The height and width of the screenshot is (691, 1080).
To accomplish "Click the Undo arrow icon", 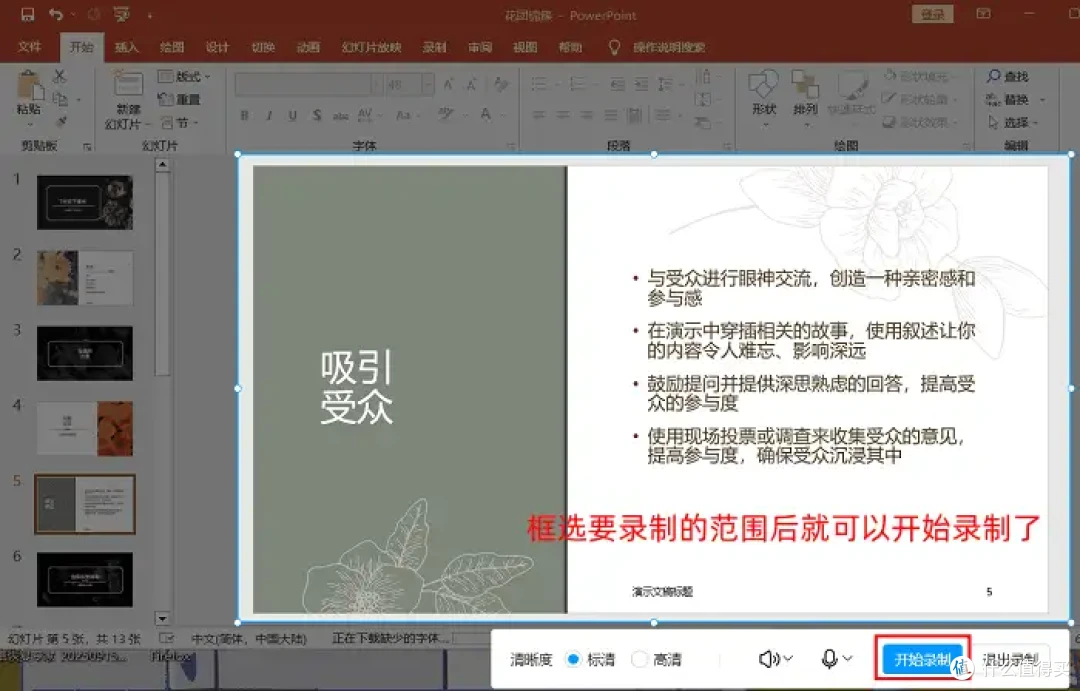I will (56, 14).
